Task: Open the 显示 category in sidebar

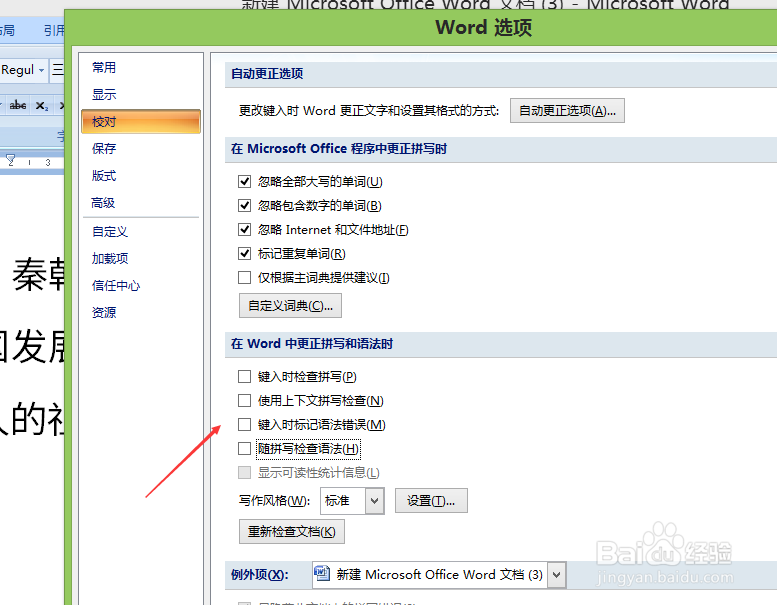Action: [x=104, y=94]
